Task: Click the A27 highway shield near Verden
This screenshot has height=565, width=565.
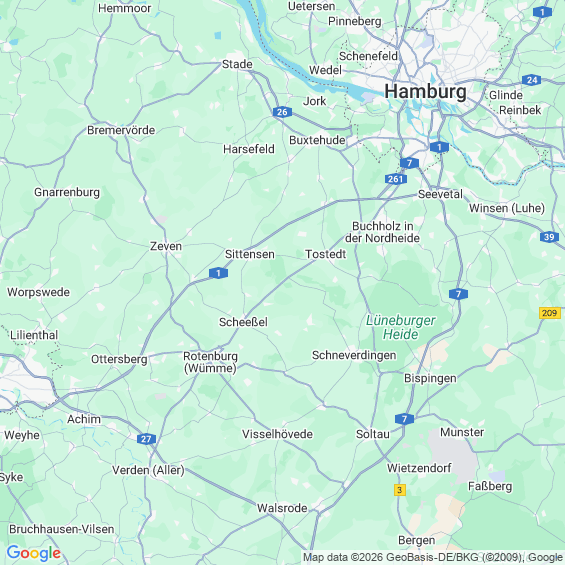Action: (146, 439)
